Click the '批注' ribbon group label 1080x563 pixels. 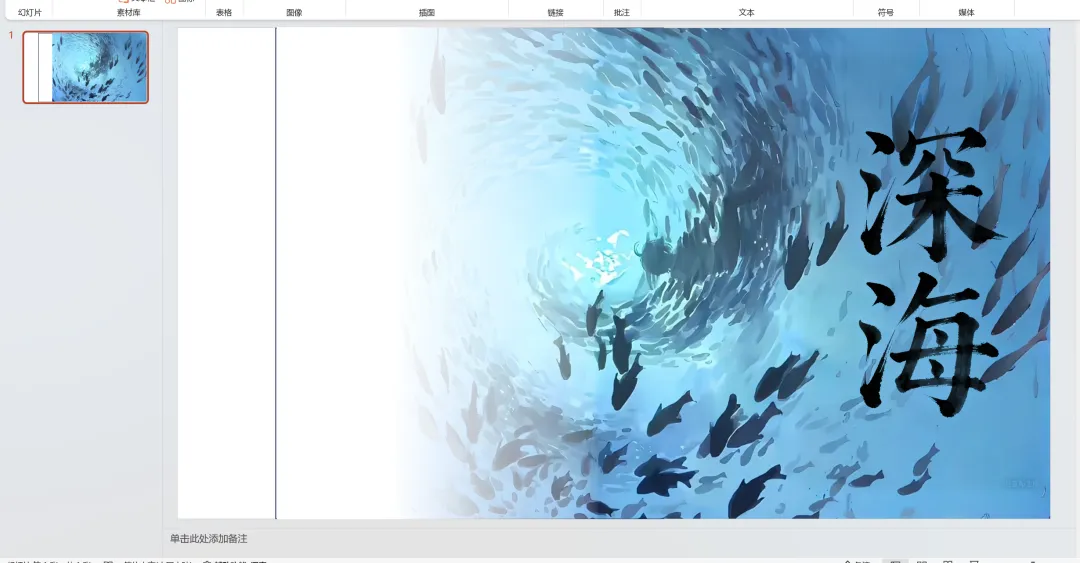pos(621,12)
